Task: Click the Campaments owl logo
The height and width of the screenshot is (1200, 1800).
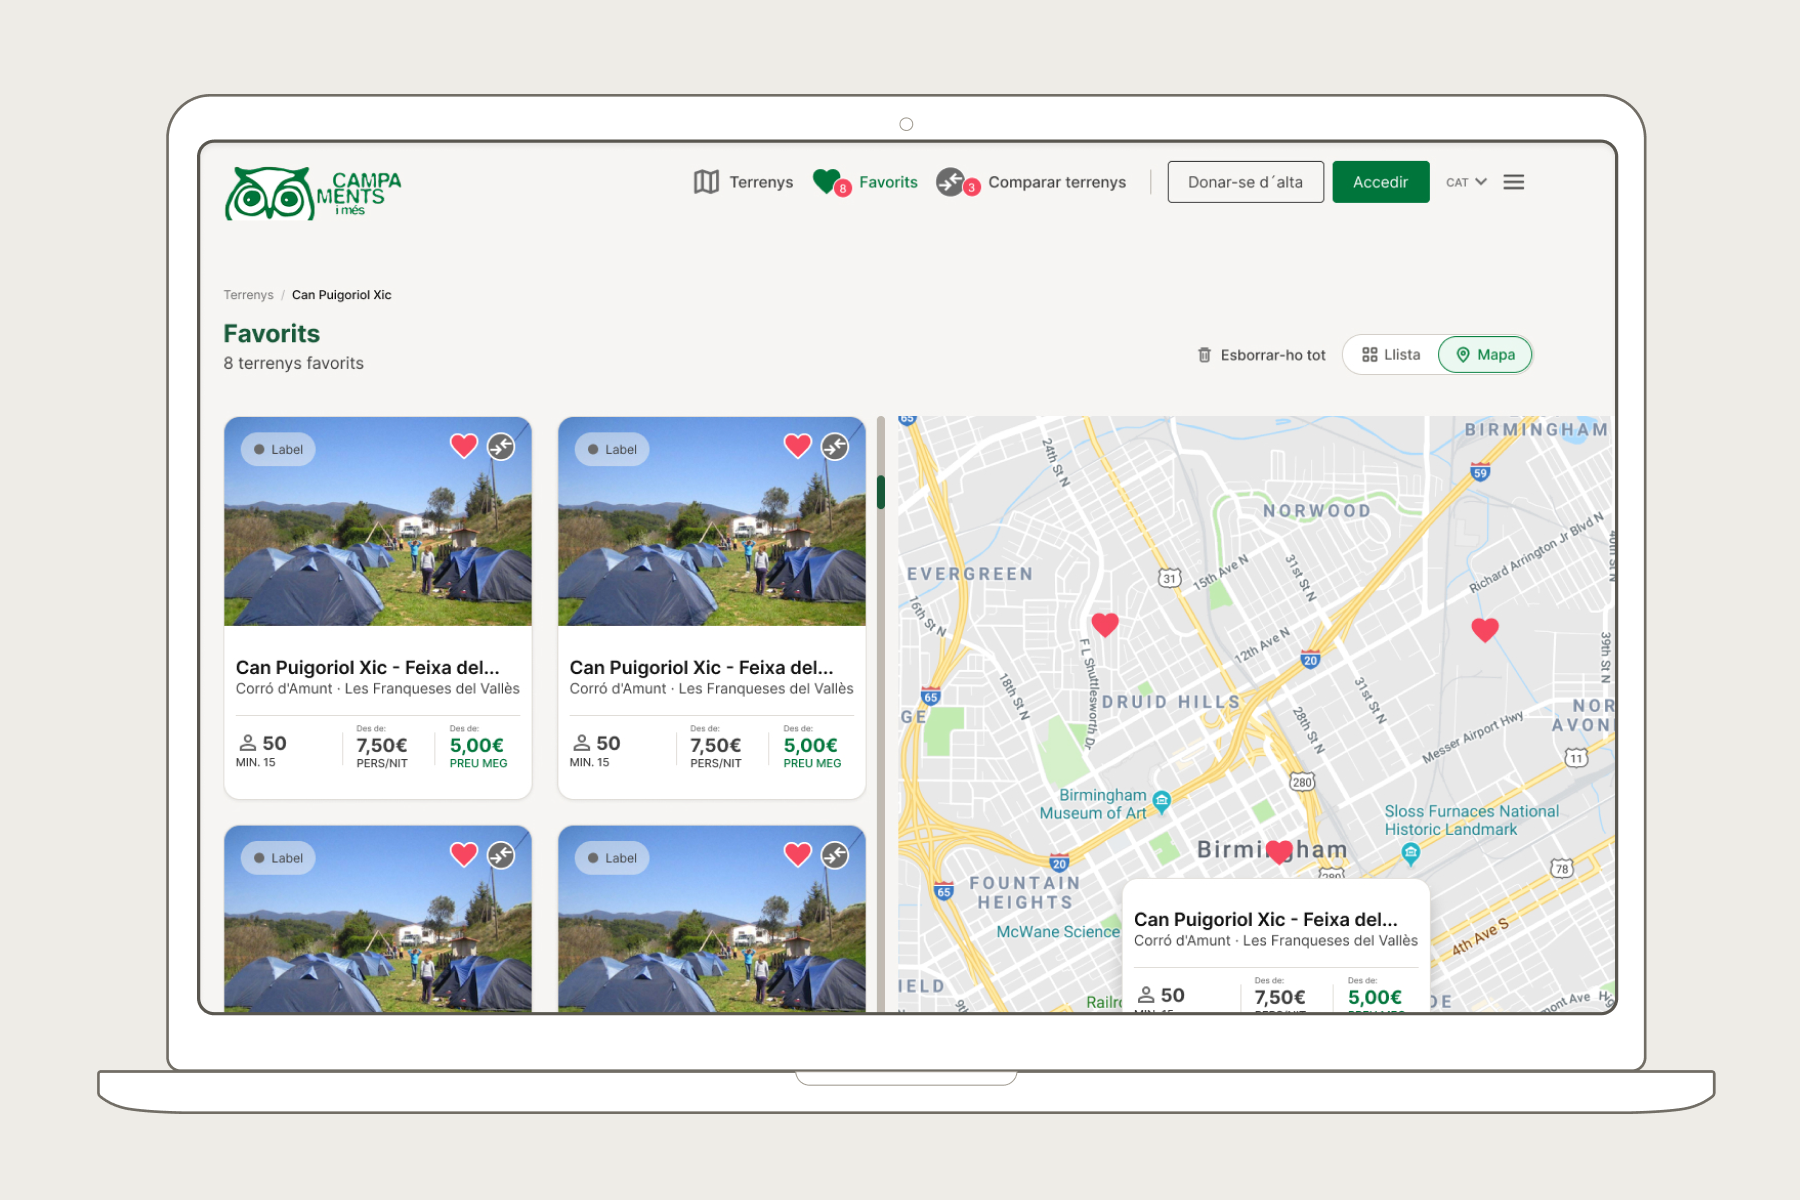Action: coord(313,192)
